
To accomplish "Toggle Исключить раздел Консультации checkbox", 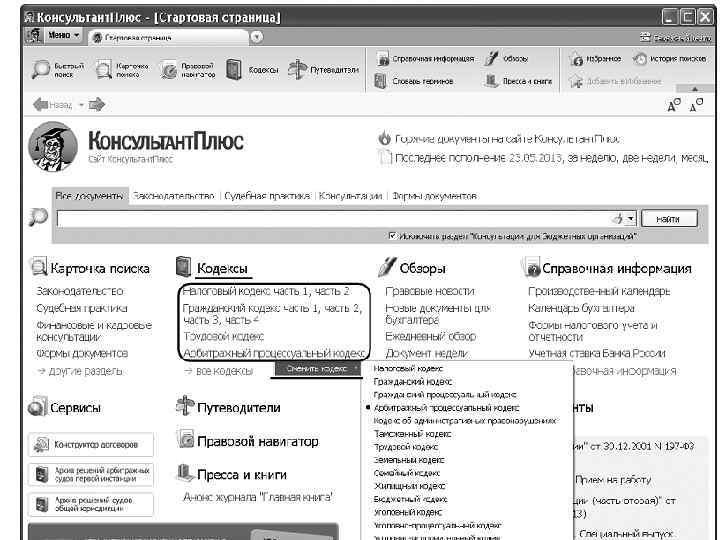I will pyautogui.click(x=392, y=236).
